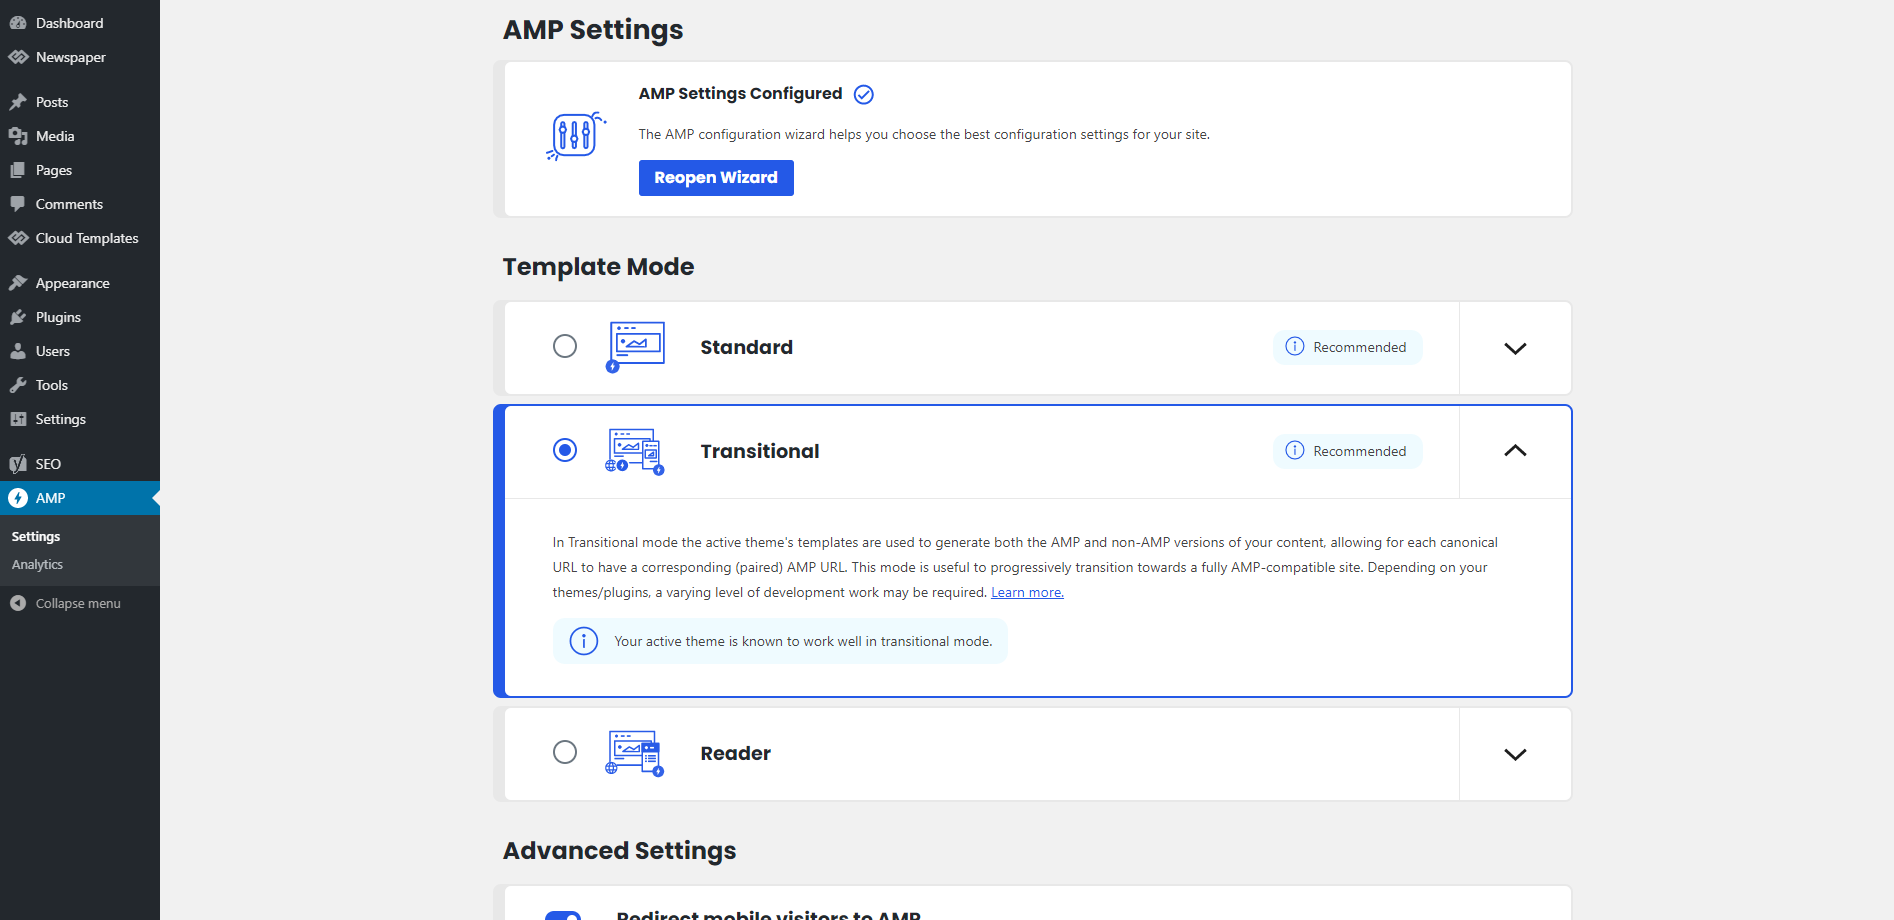
Task: Click the 'Your active theme is known' notice
Action: [780, 641]
